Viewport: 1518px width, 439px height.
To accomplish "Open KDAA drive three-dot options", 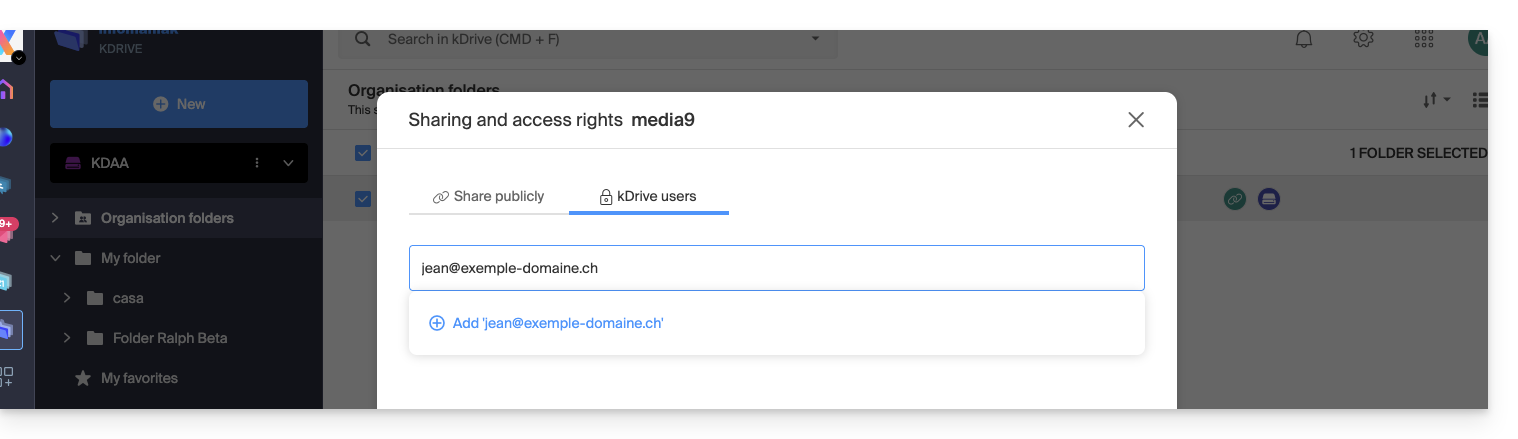I will coord(257,163).
